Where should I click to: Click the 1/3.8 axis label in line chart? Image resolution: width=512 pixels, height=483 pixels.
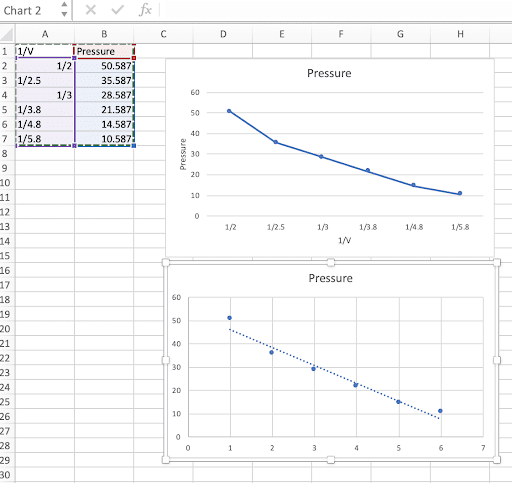click(368, 227)
